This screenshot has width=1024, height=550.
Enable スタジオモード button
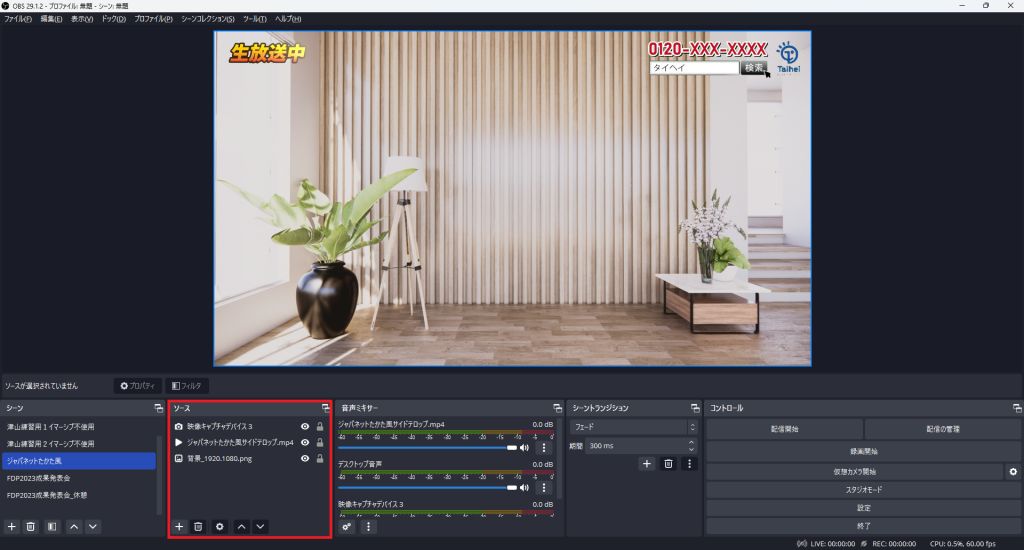[x=864, y=490]
